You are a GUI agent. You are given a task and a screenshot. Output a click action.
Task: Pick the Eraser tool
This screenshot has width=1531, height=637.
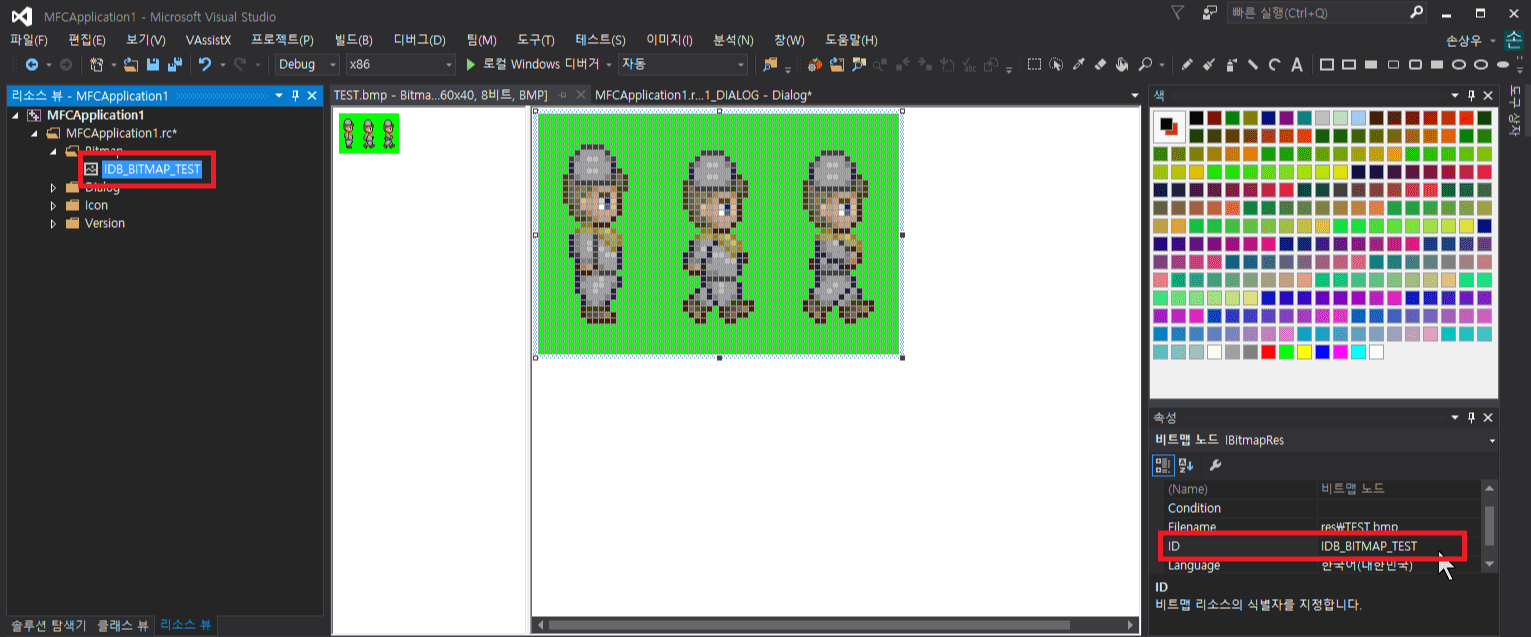1100,65
